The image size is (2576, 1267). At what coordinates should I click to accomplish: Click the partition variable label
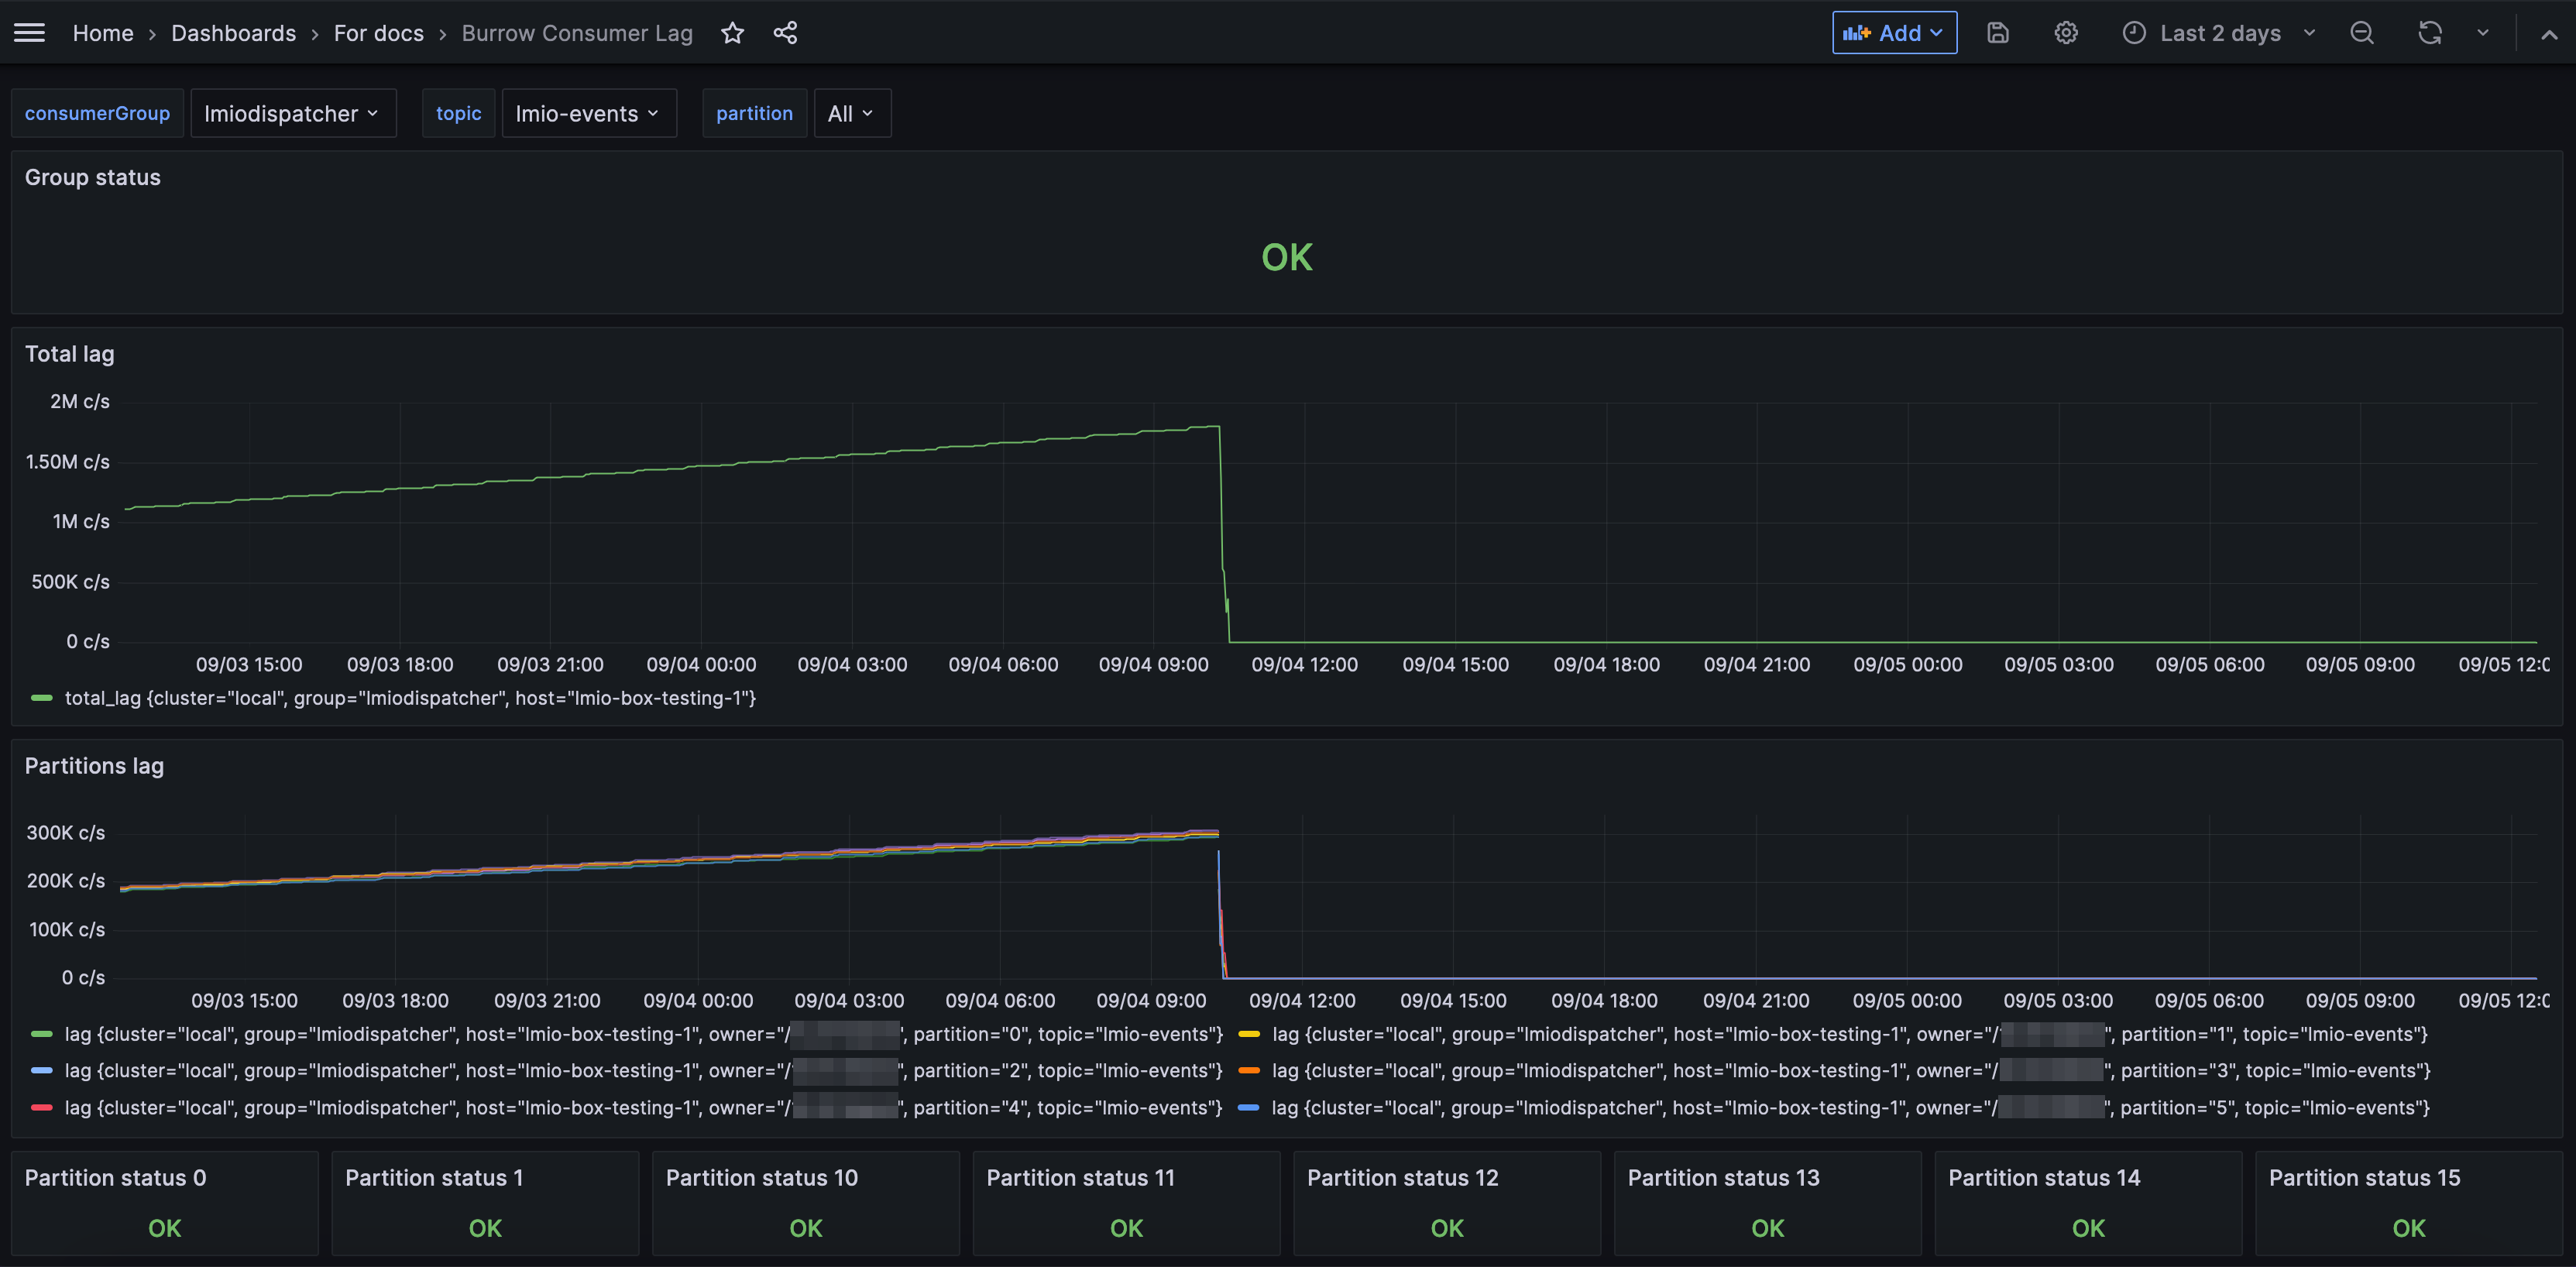tap(754, 113)
